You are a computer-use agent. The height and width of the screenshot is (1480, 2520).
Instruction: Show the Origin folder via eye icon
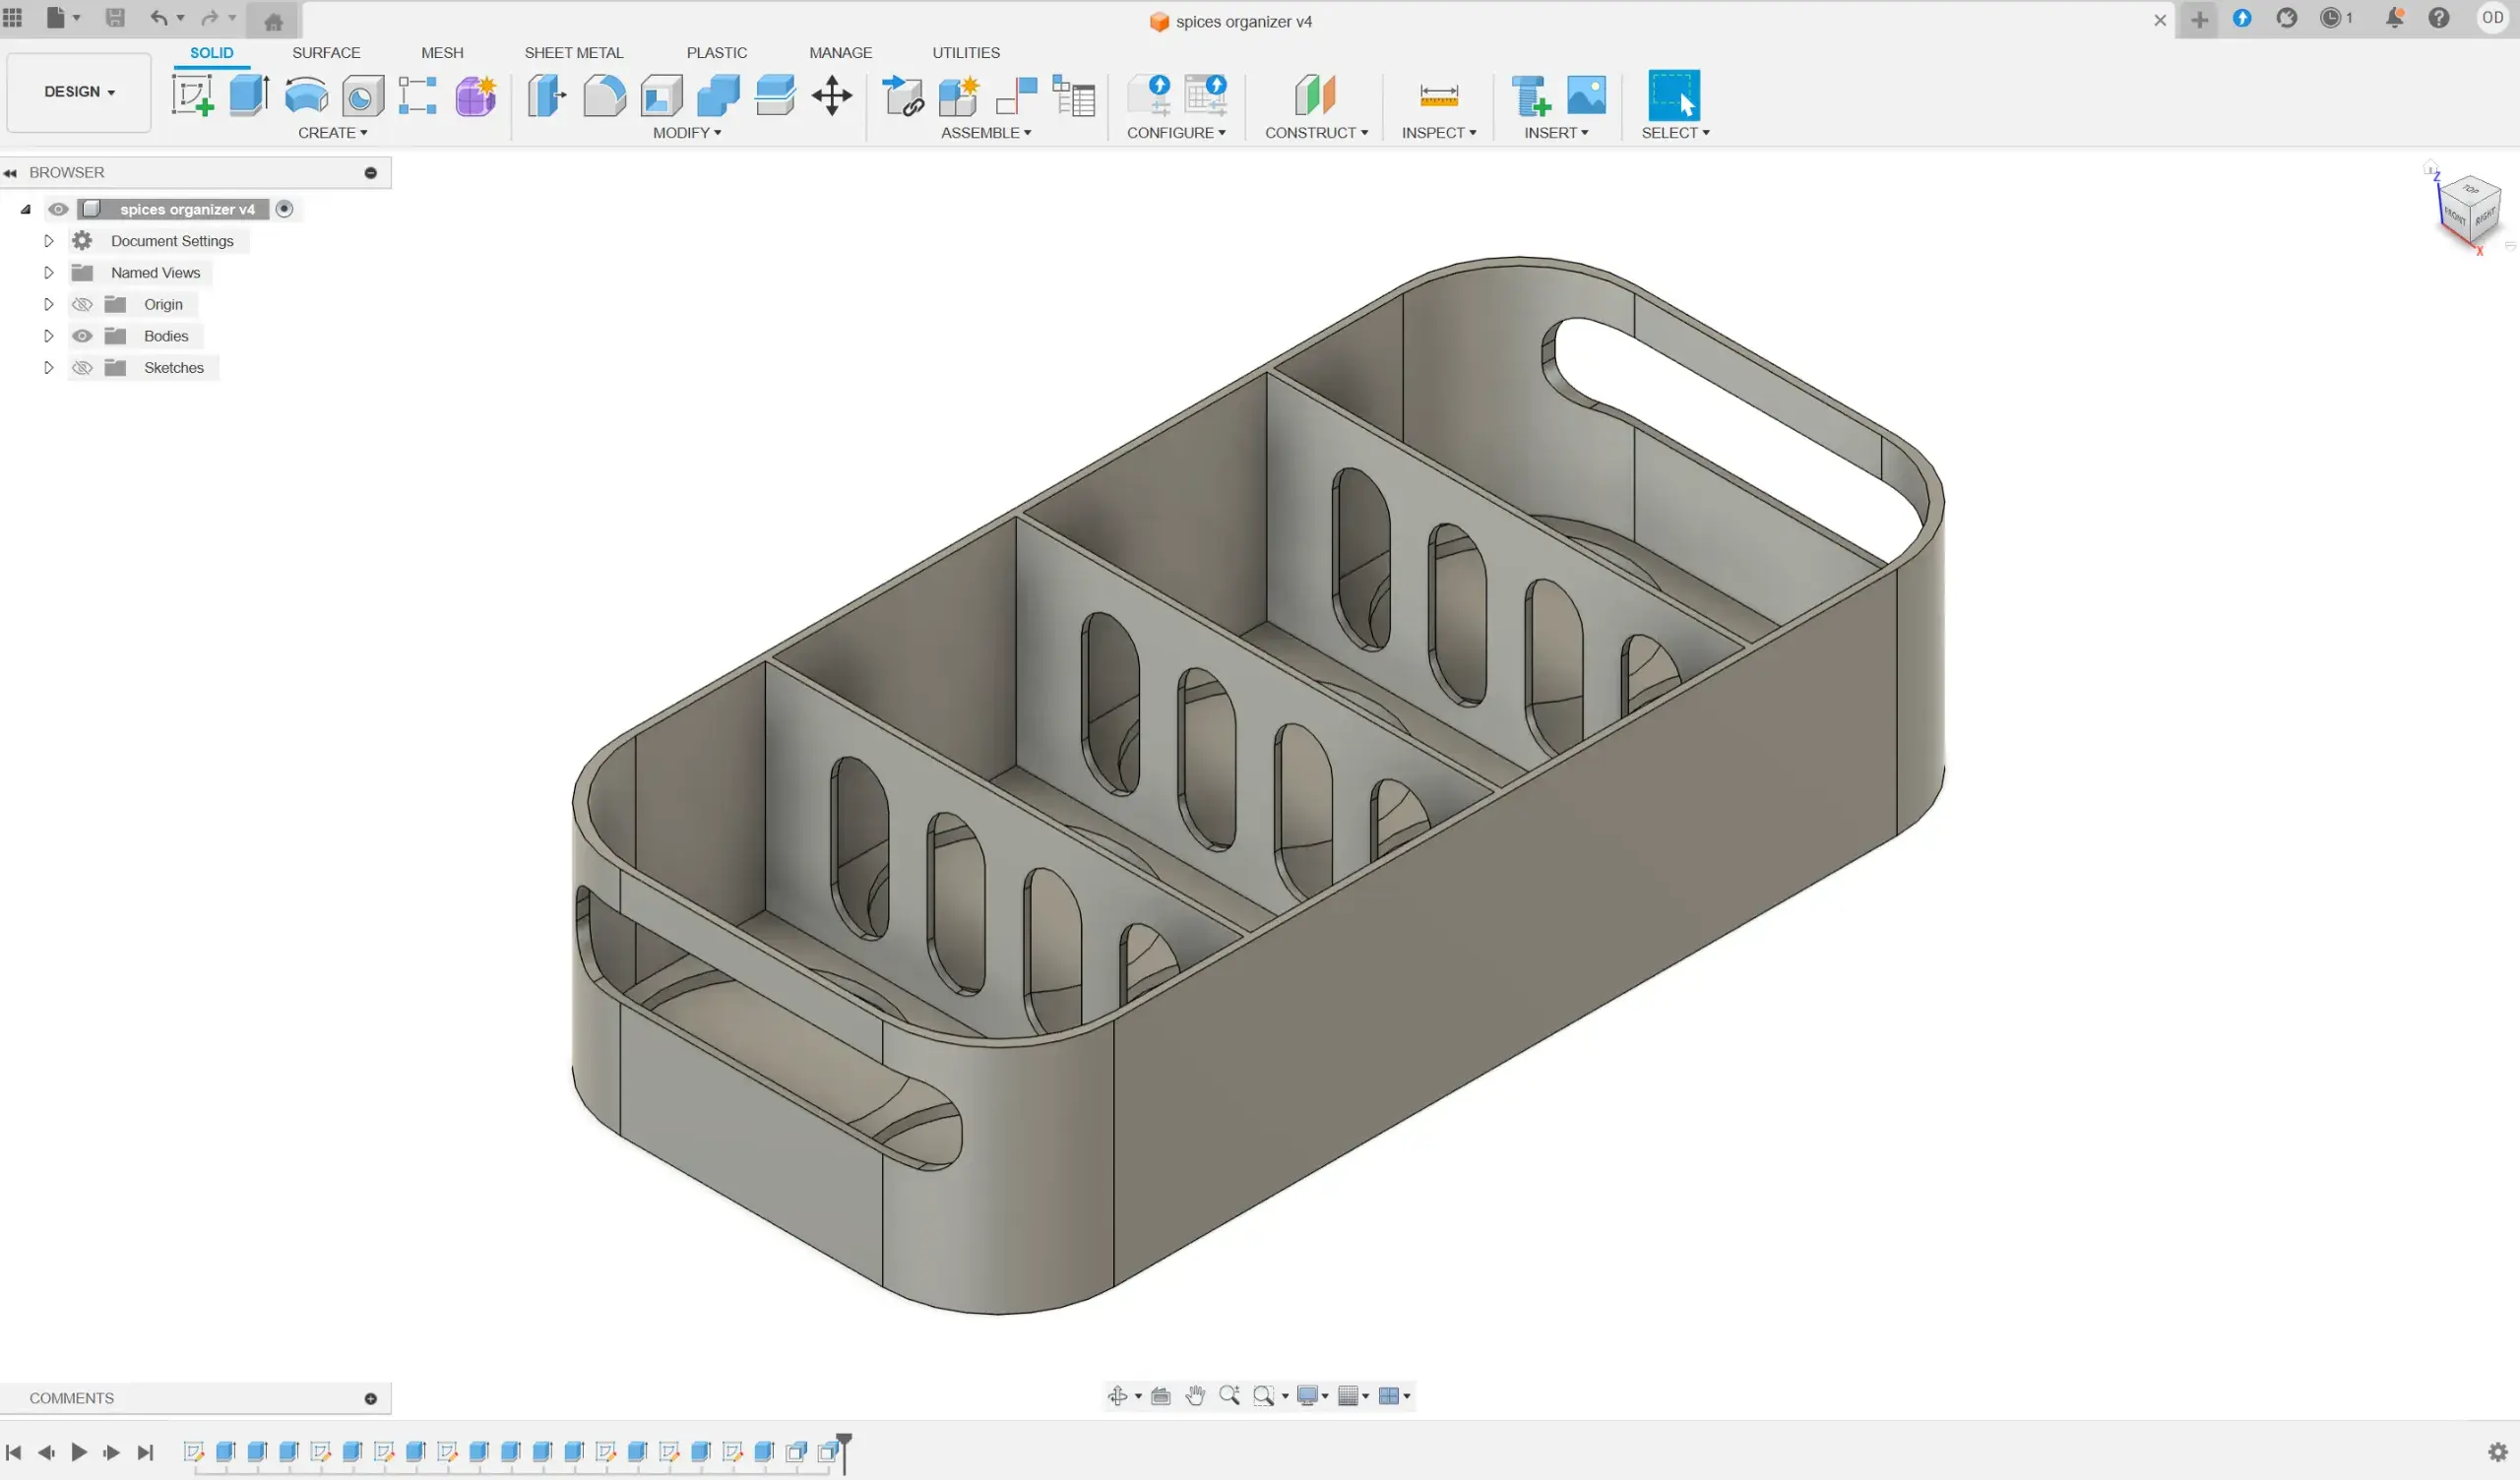coord(83,304)
